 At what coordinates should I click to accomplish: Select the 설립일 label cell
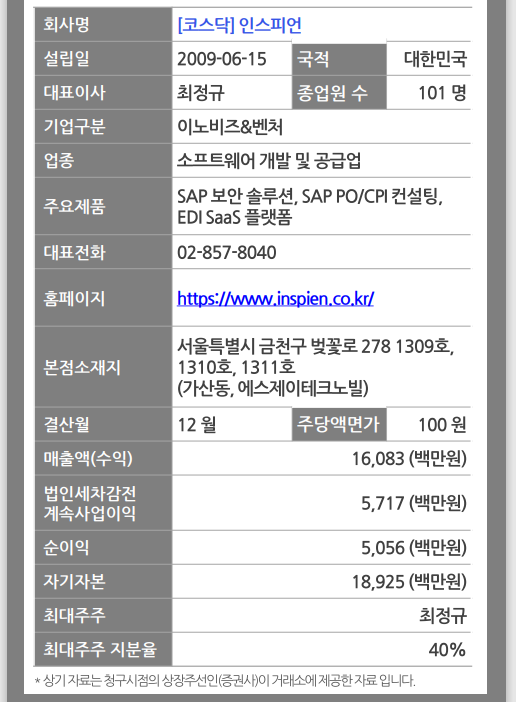[x=103, y=59]
